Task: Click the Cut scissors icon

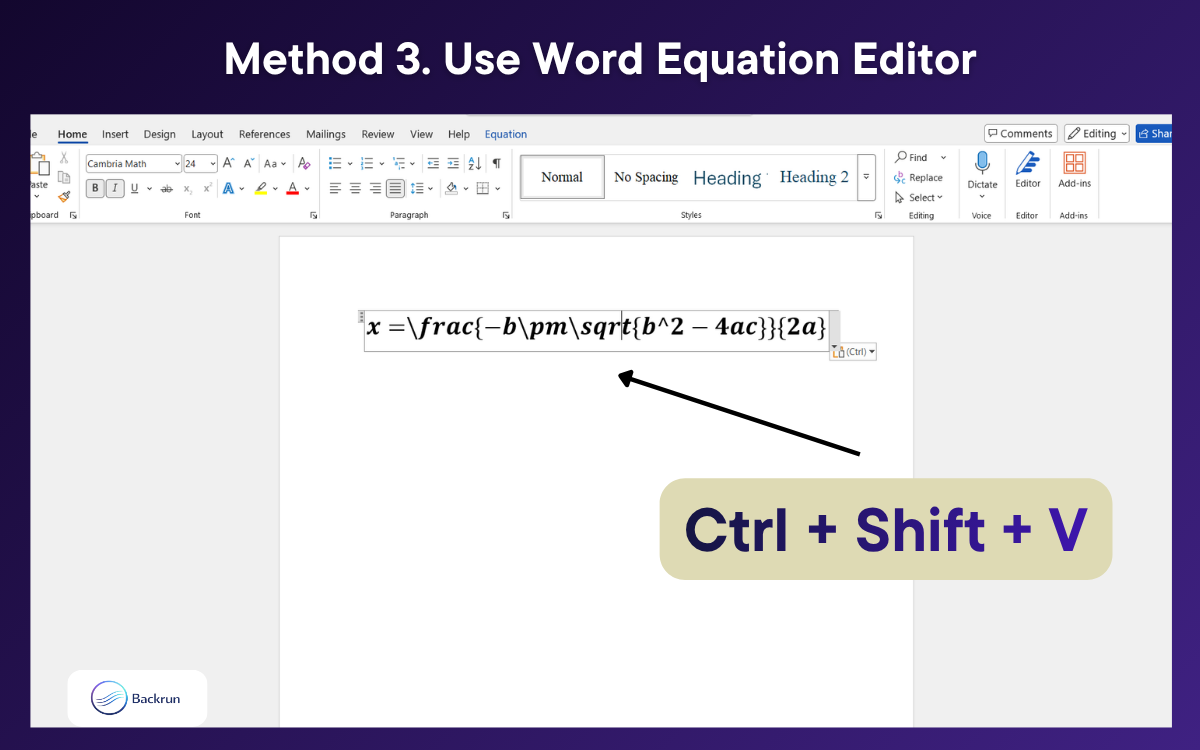Action: (64, 158)
